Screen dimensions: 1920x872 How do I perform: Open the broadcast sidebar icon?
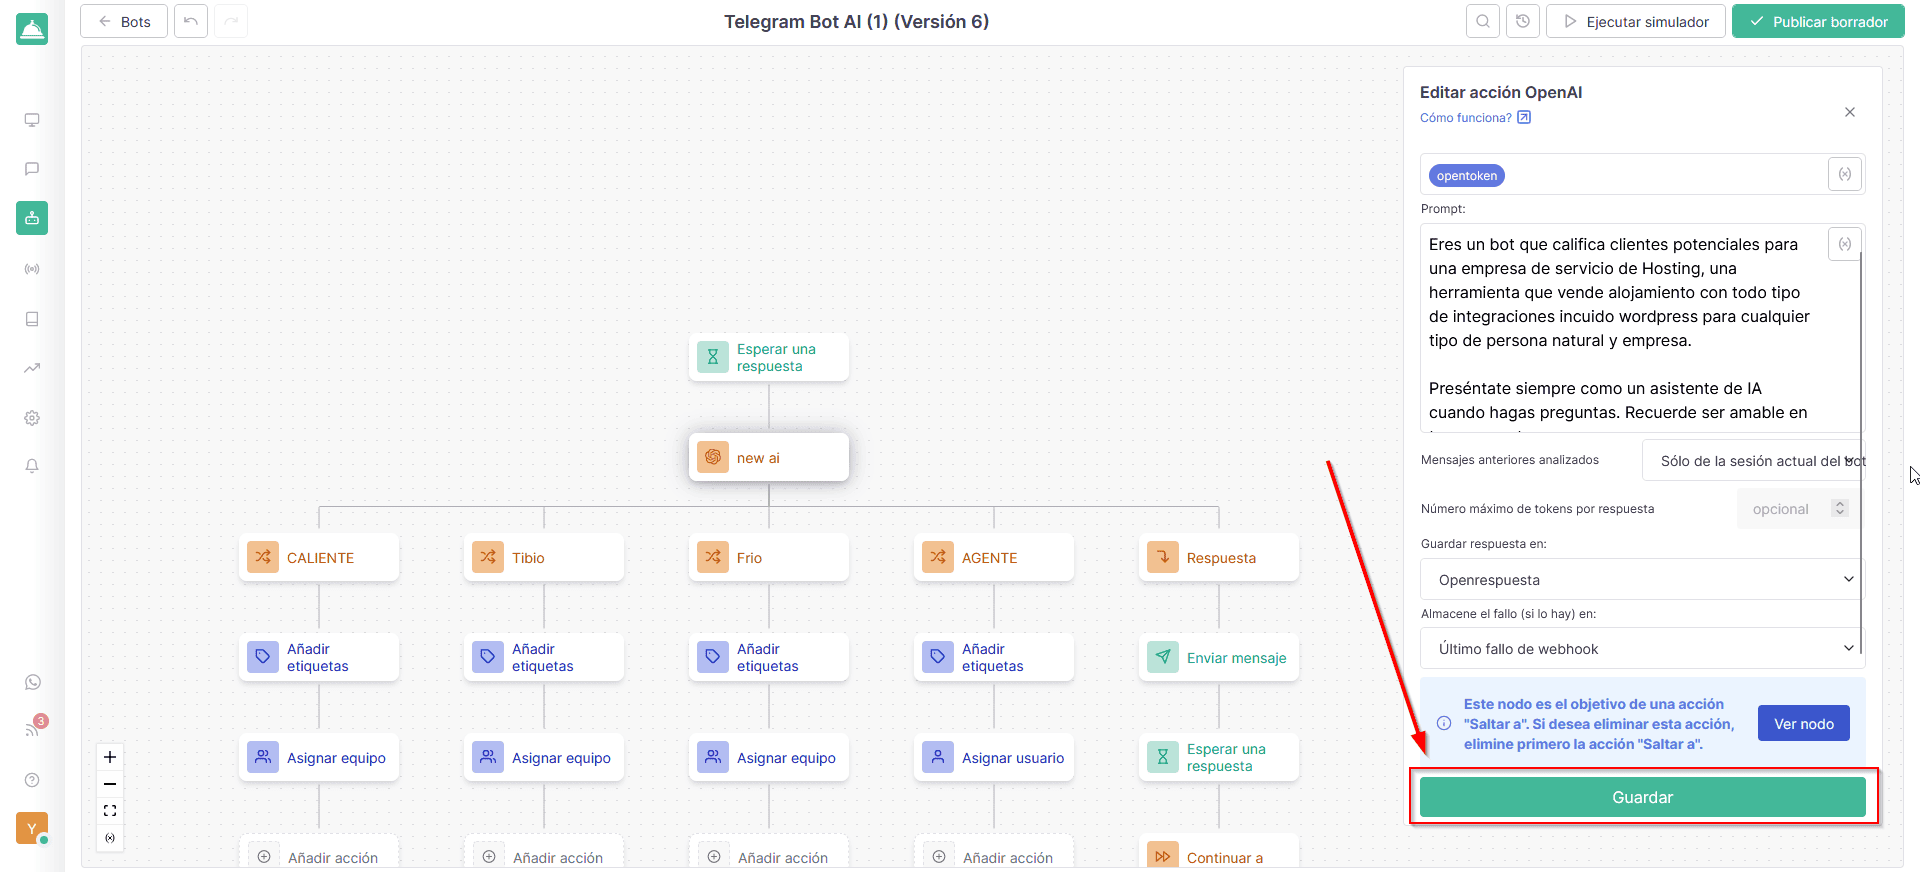click(32, 269)
